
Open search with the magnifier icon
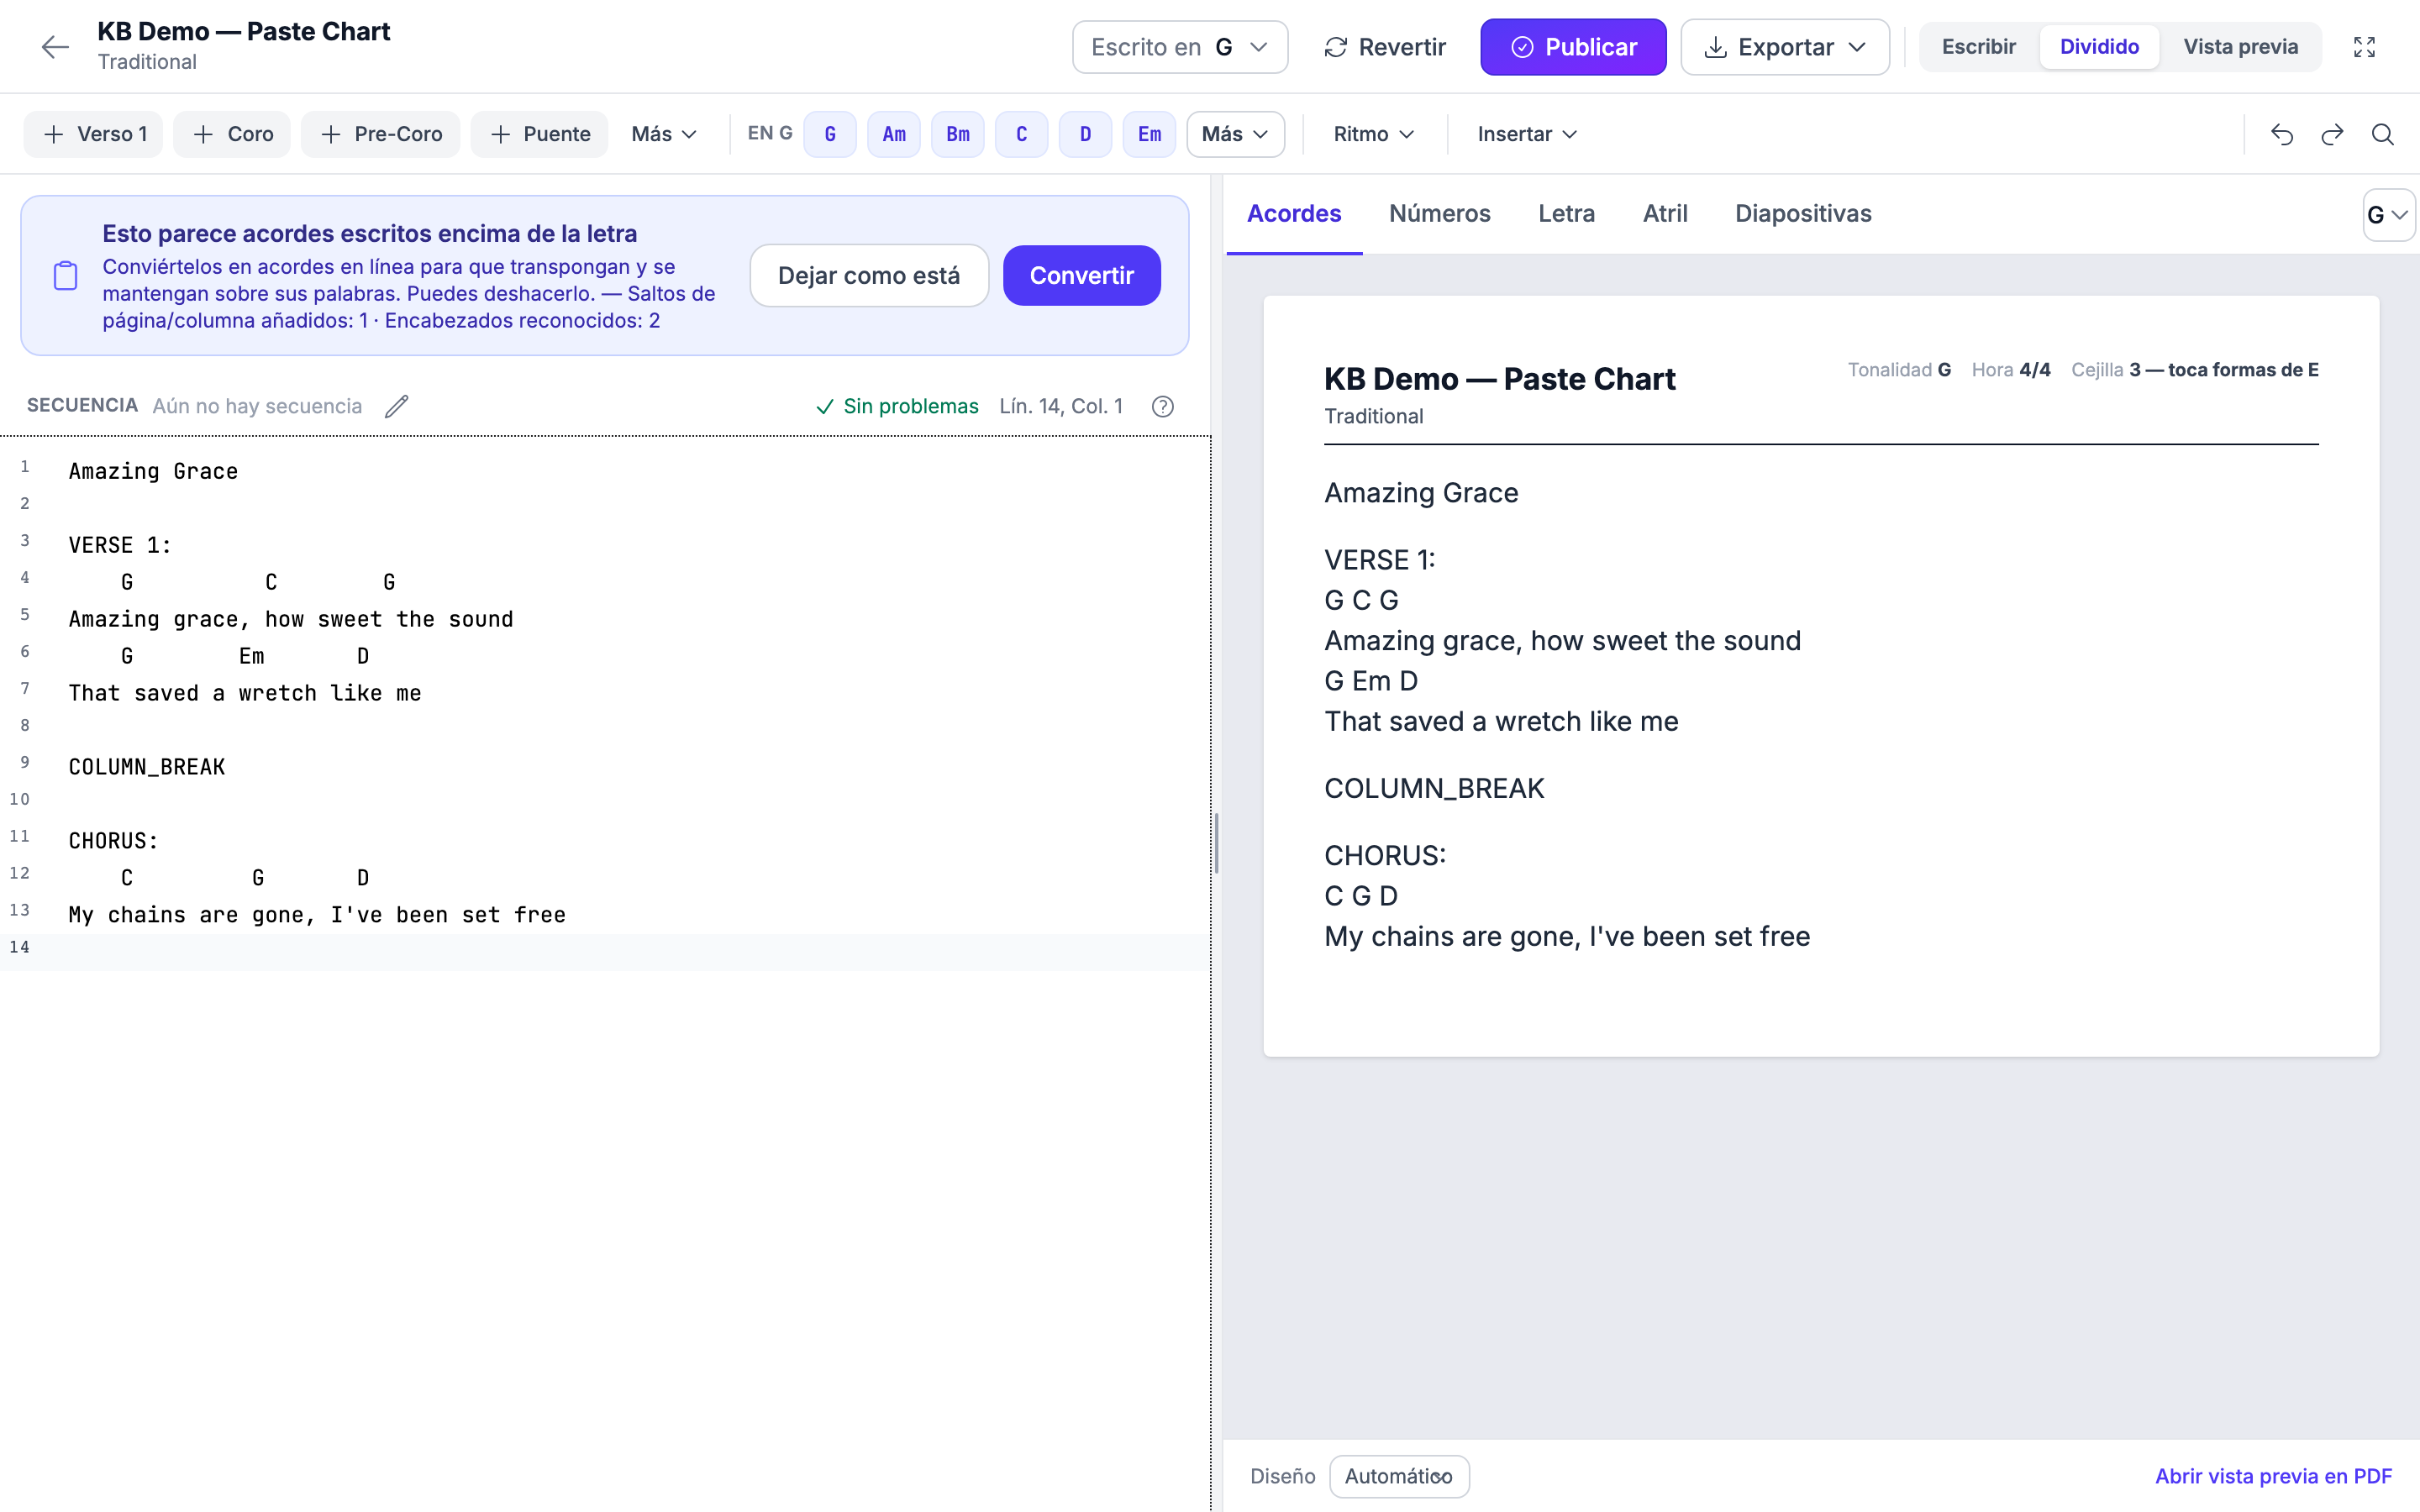2383,134
